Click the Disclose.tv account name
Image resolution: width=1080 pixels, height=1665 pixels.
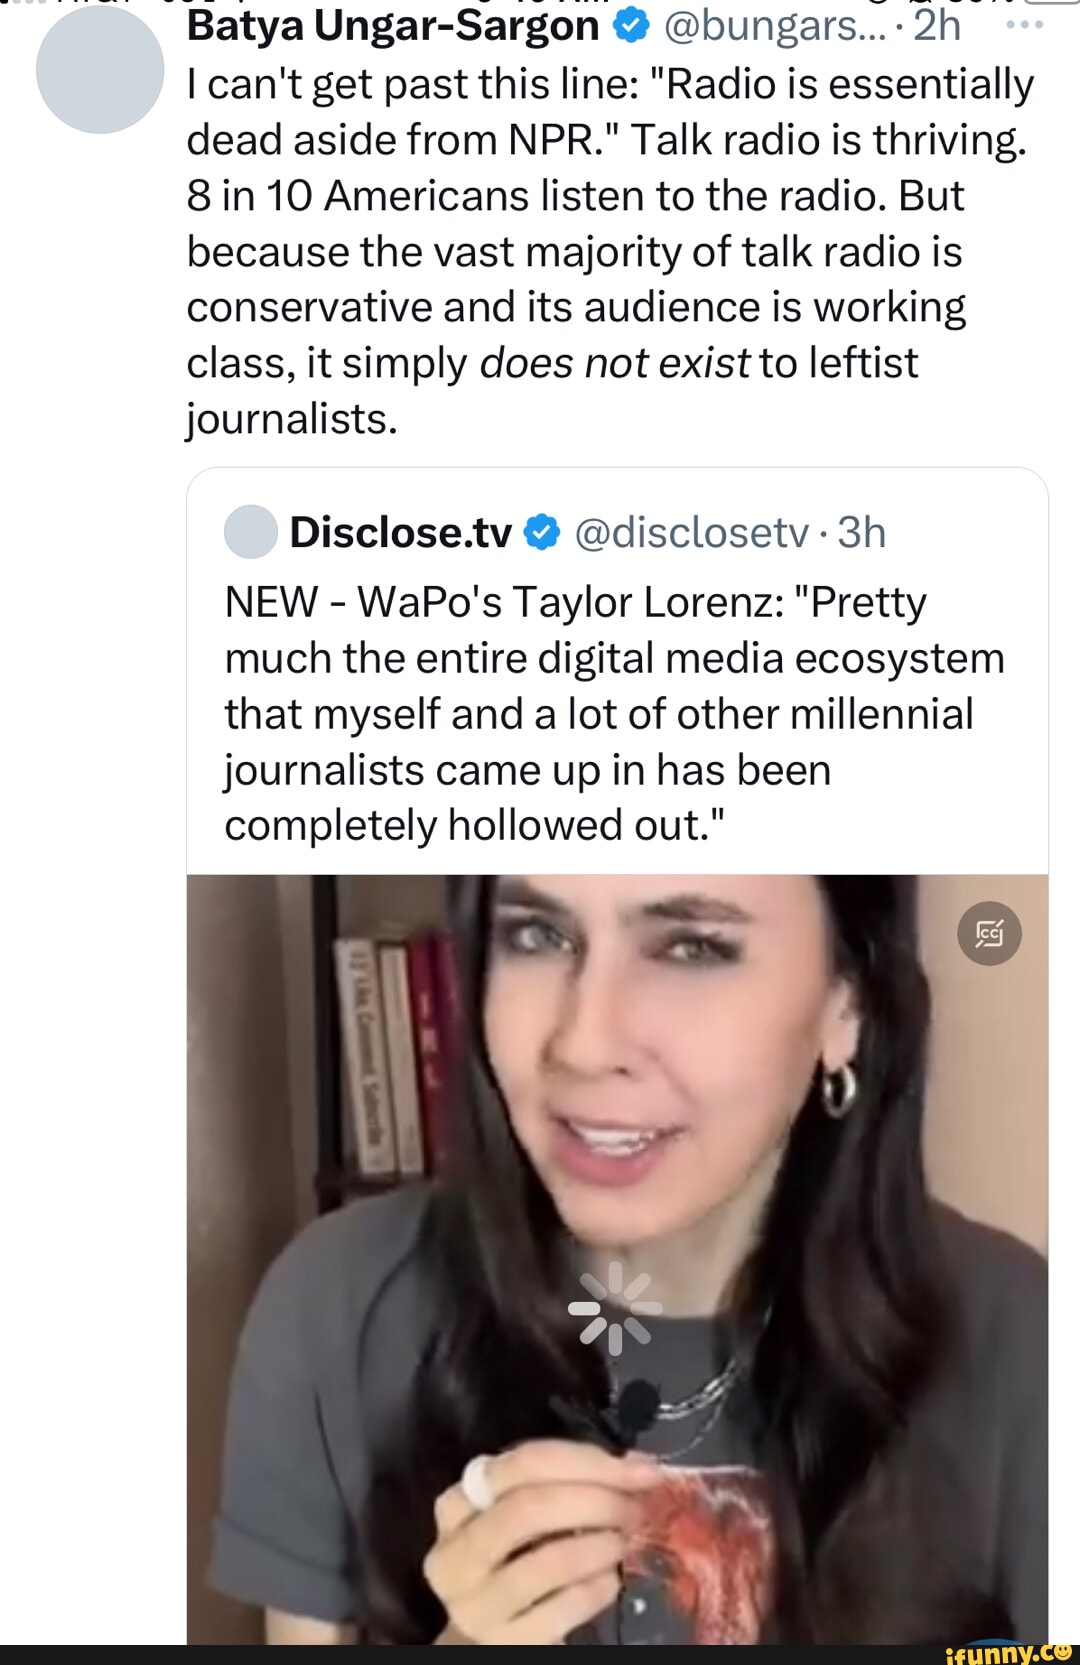pos(400,532)
